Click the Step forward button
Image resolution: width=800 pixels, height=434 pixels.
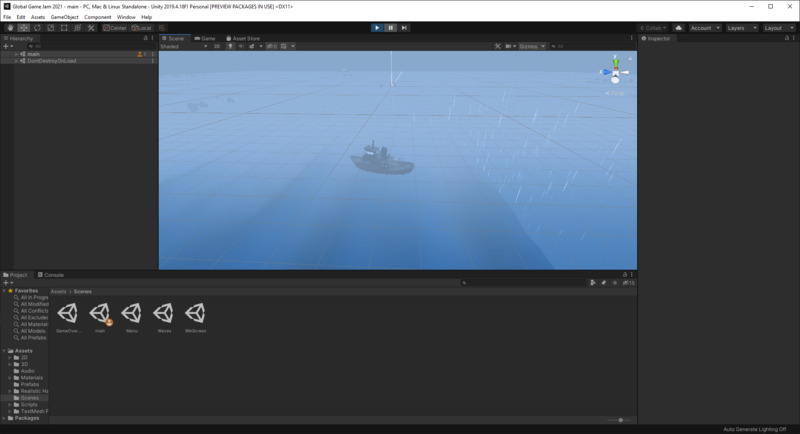(403, 28)
